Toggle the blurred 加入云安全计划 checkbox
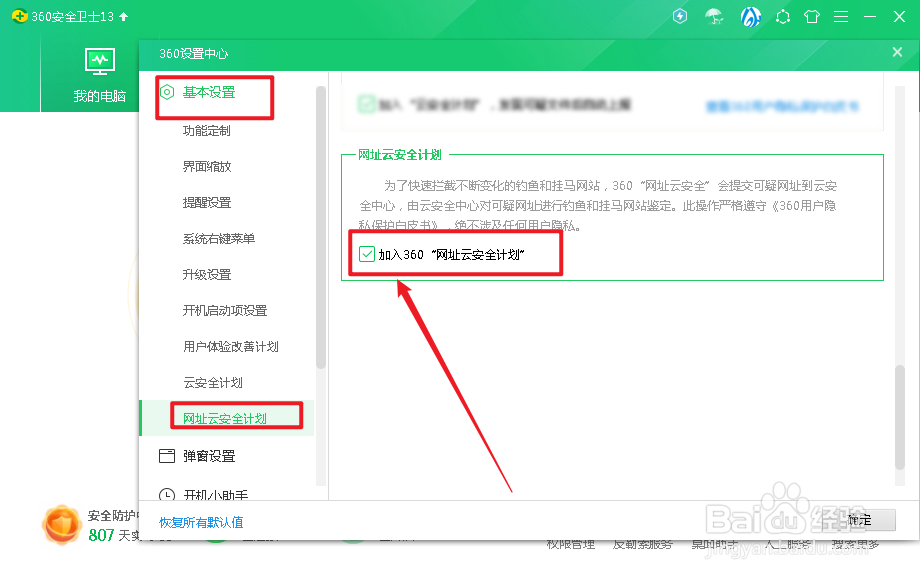Viewport: 920px width, 580px height. (x=367, y=104)
